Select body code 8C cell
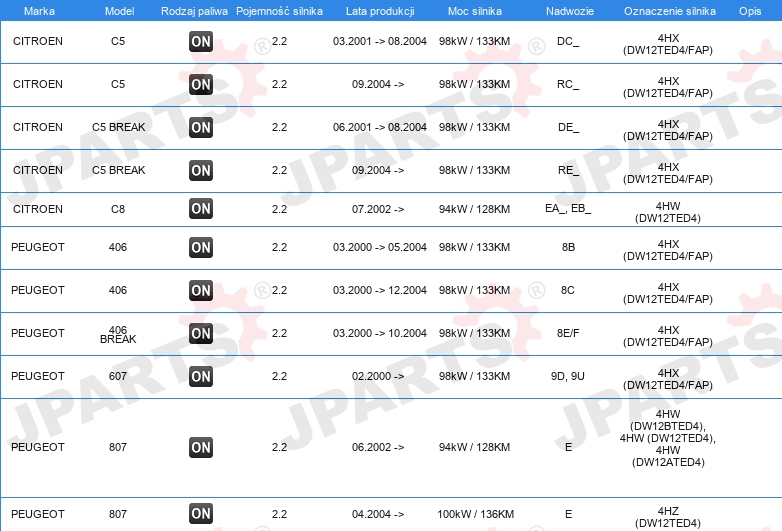This screenshot has height=531, width=782. 568,290
